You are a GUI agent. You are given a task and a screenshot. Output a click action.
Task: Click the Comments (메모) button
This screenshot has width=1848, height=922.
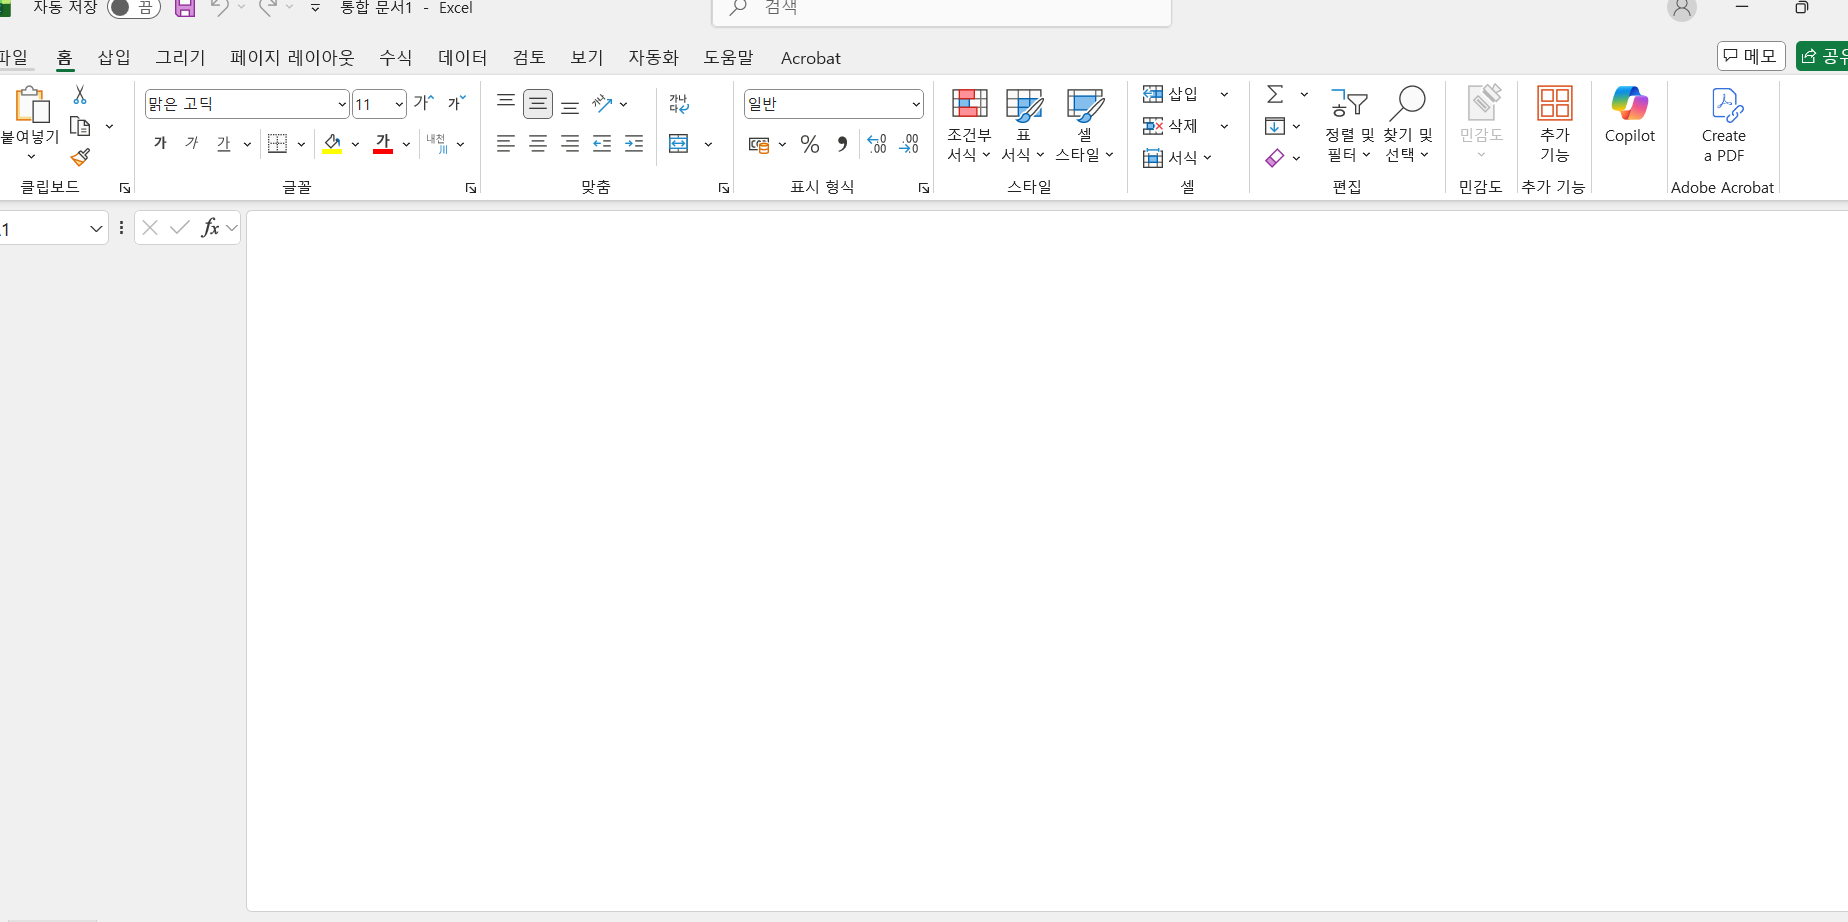[x=1751, y=56]
